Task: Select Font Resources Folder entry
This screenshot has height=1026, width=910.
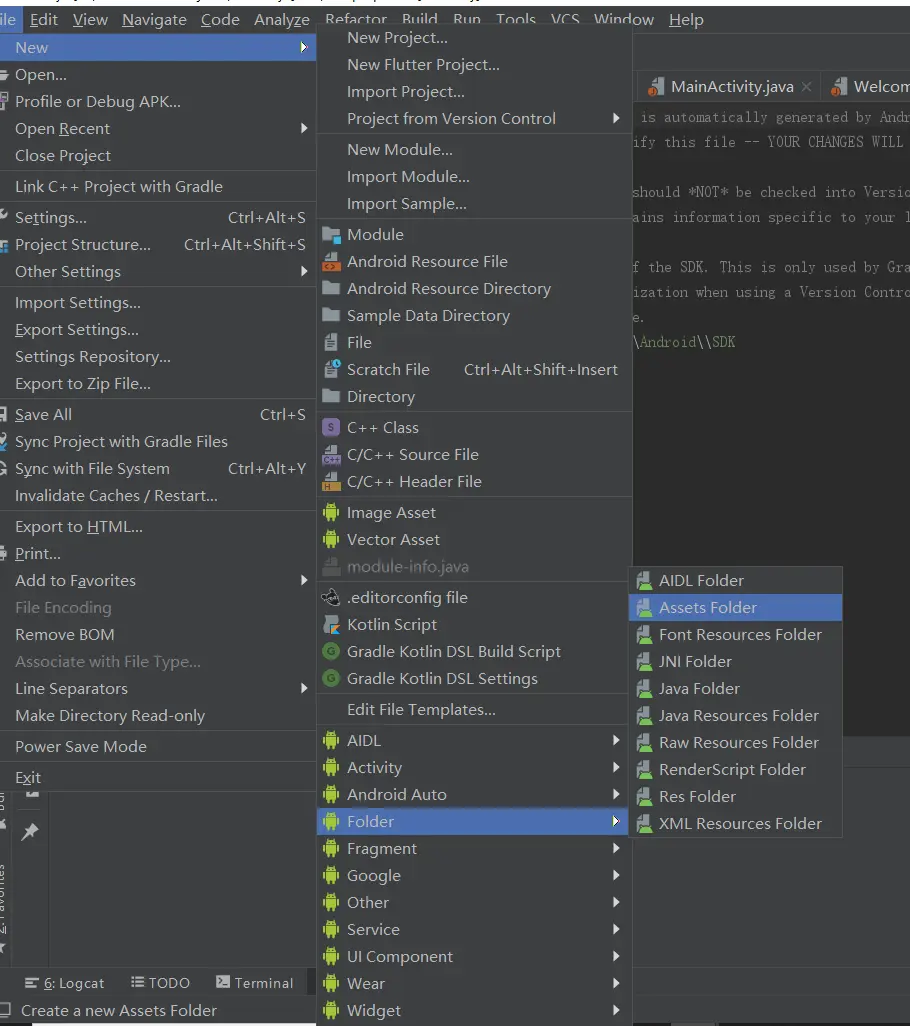Action: click(x=735, y=635)
